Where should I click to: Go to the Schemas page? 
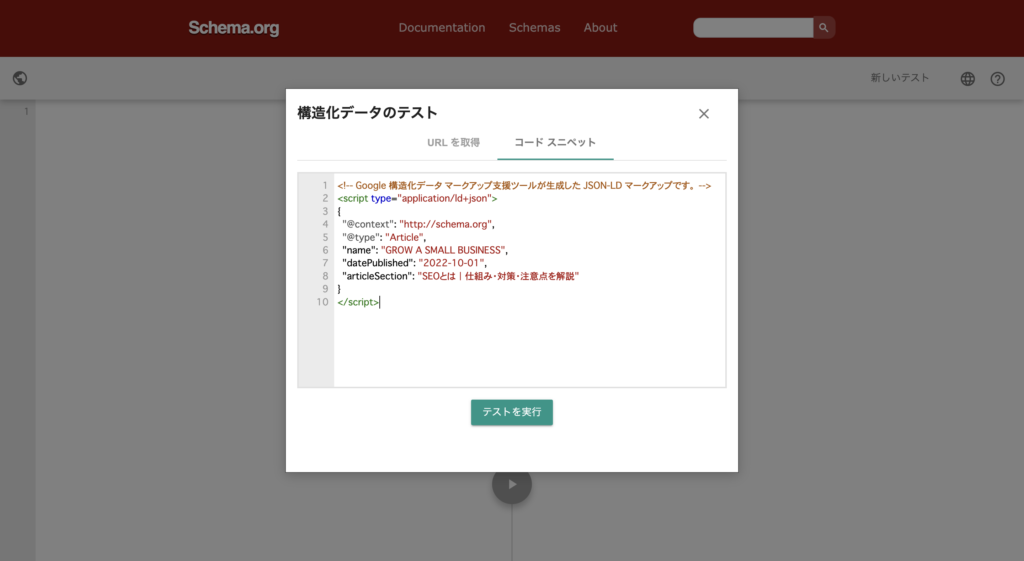point(534,28)
